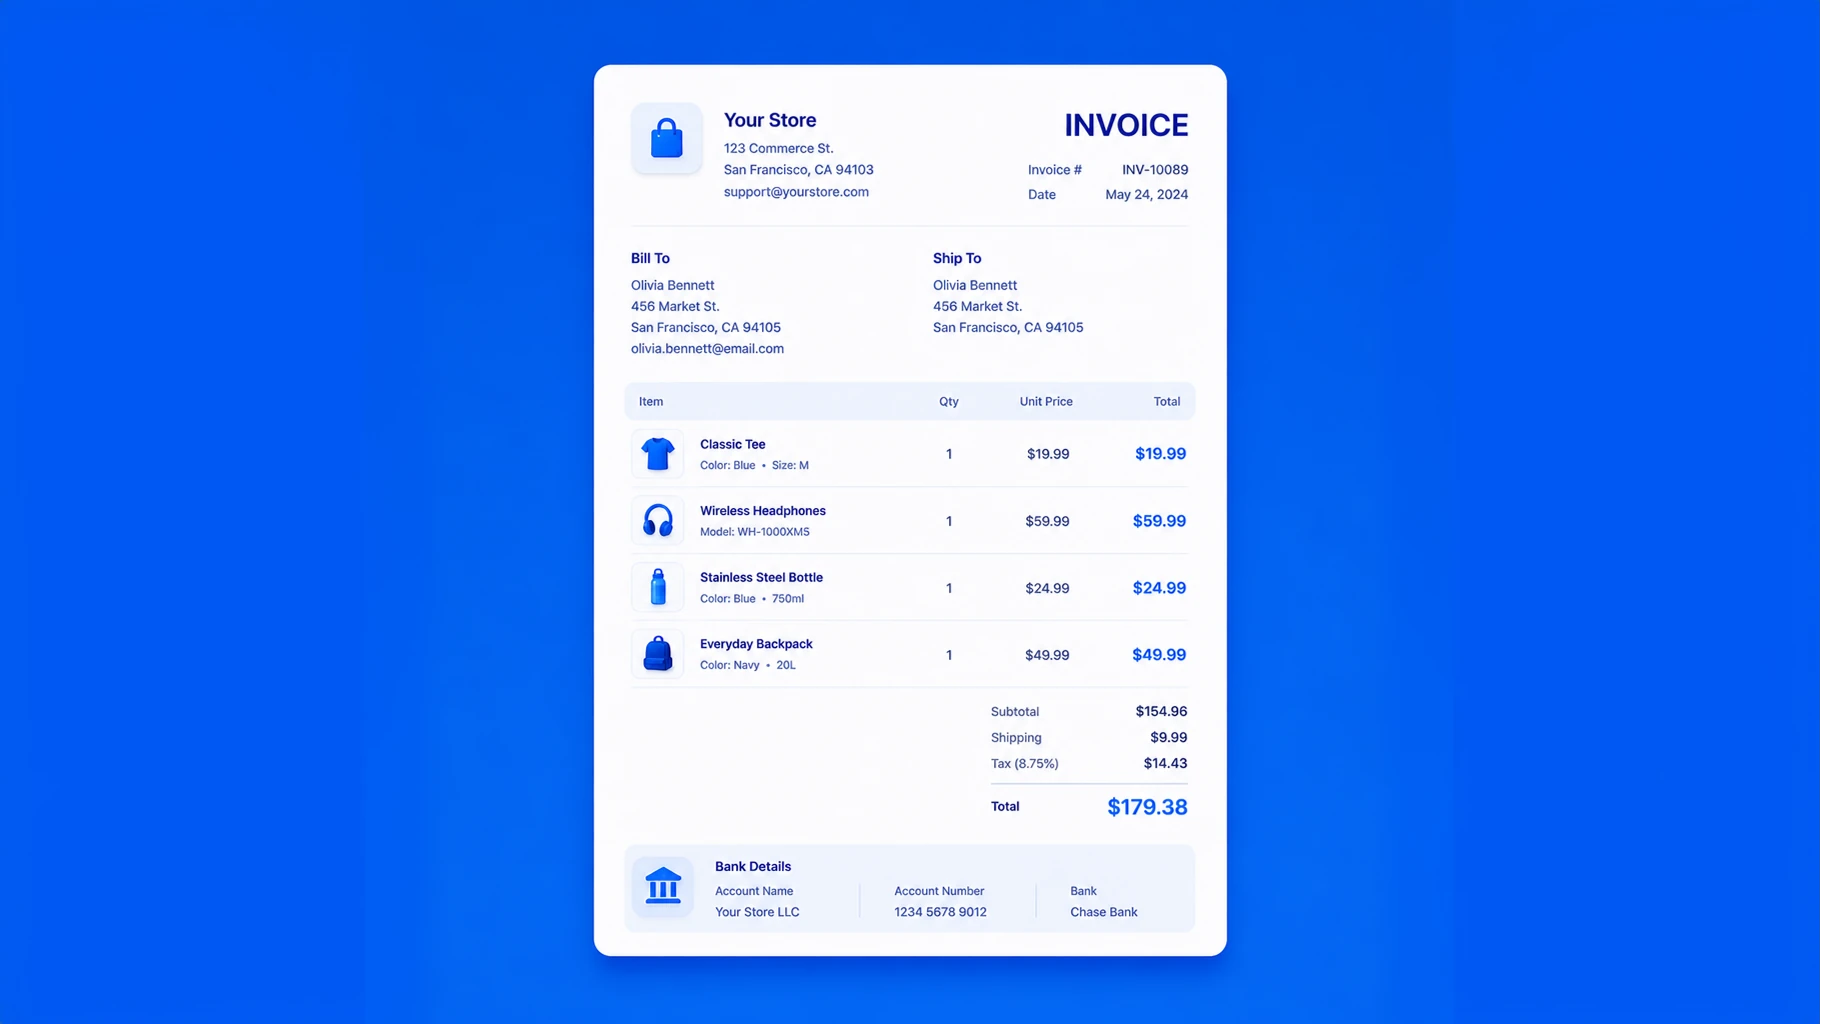The height and width of the screenshot is (1024, 1821).
Task: Click the Stainless Steel Bottle icon
Action: (x=658, y=587)
